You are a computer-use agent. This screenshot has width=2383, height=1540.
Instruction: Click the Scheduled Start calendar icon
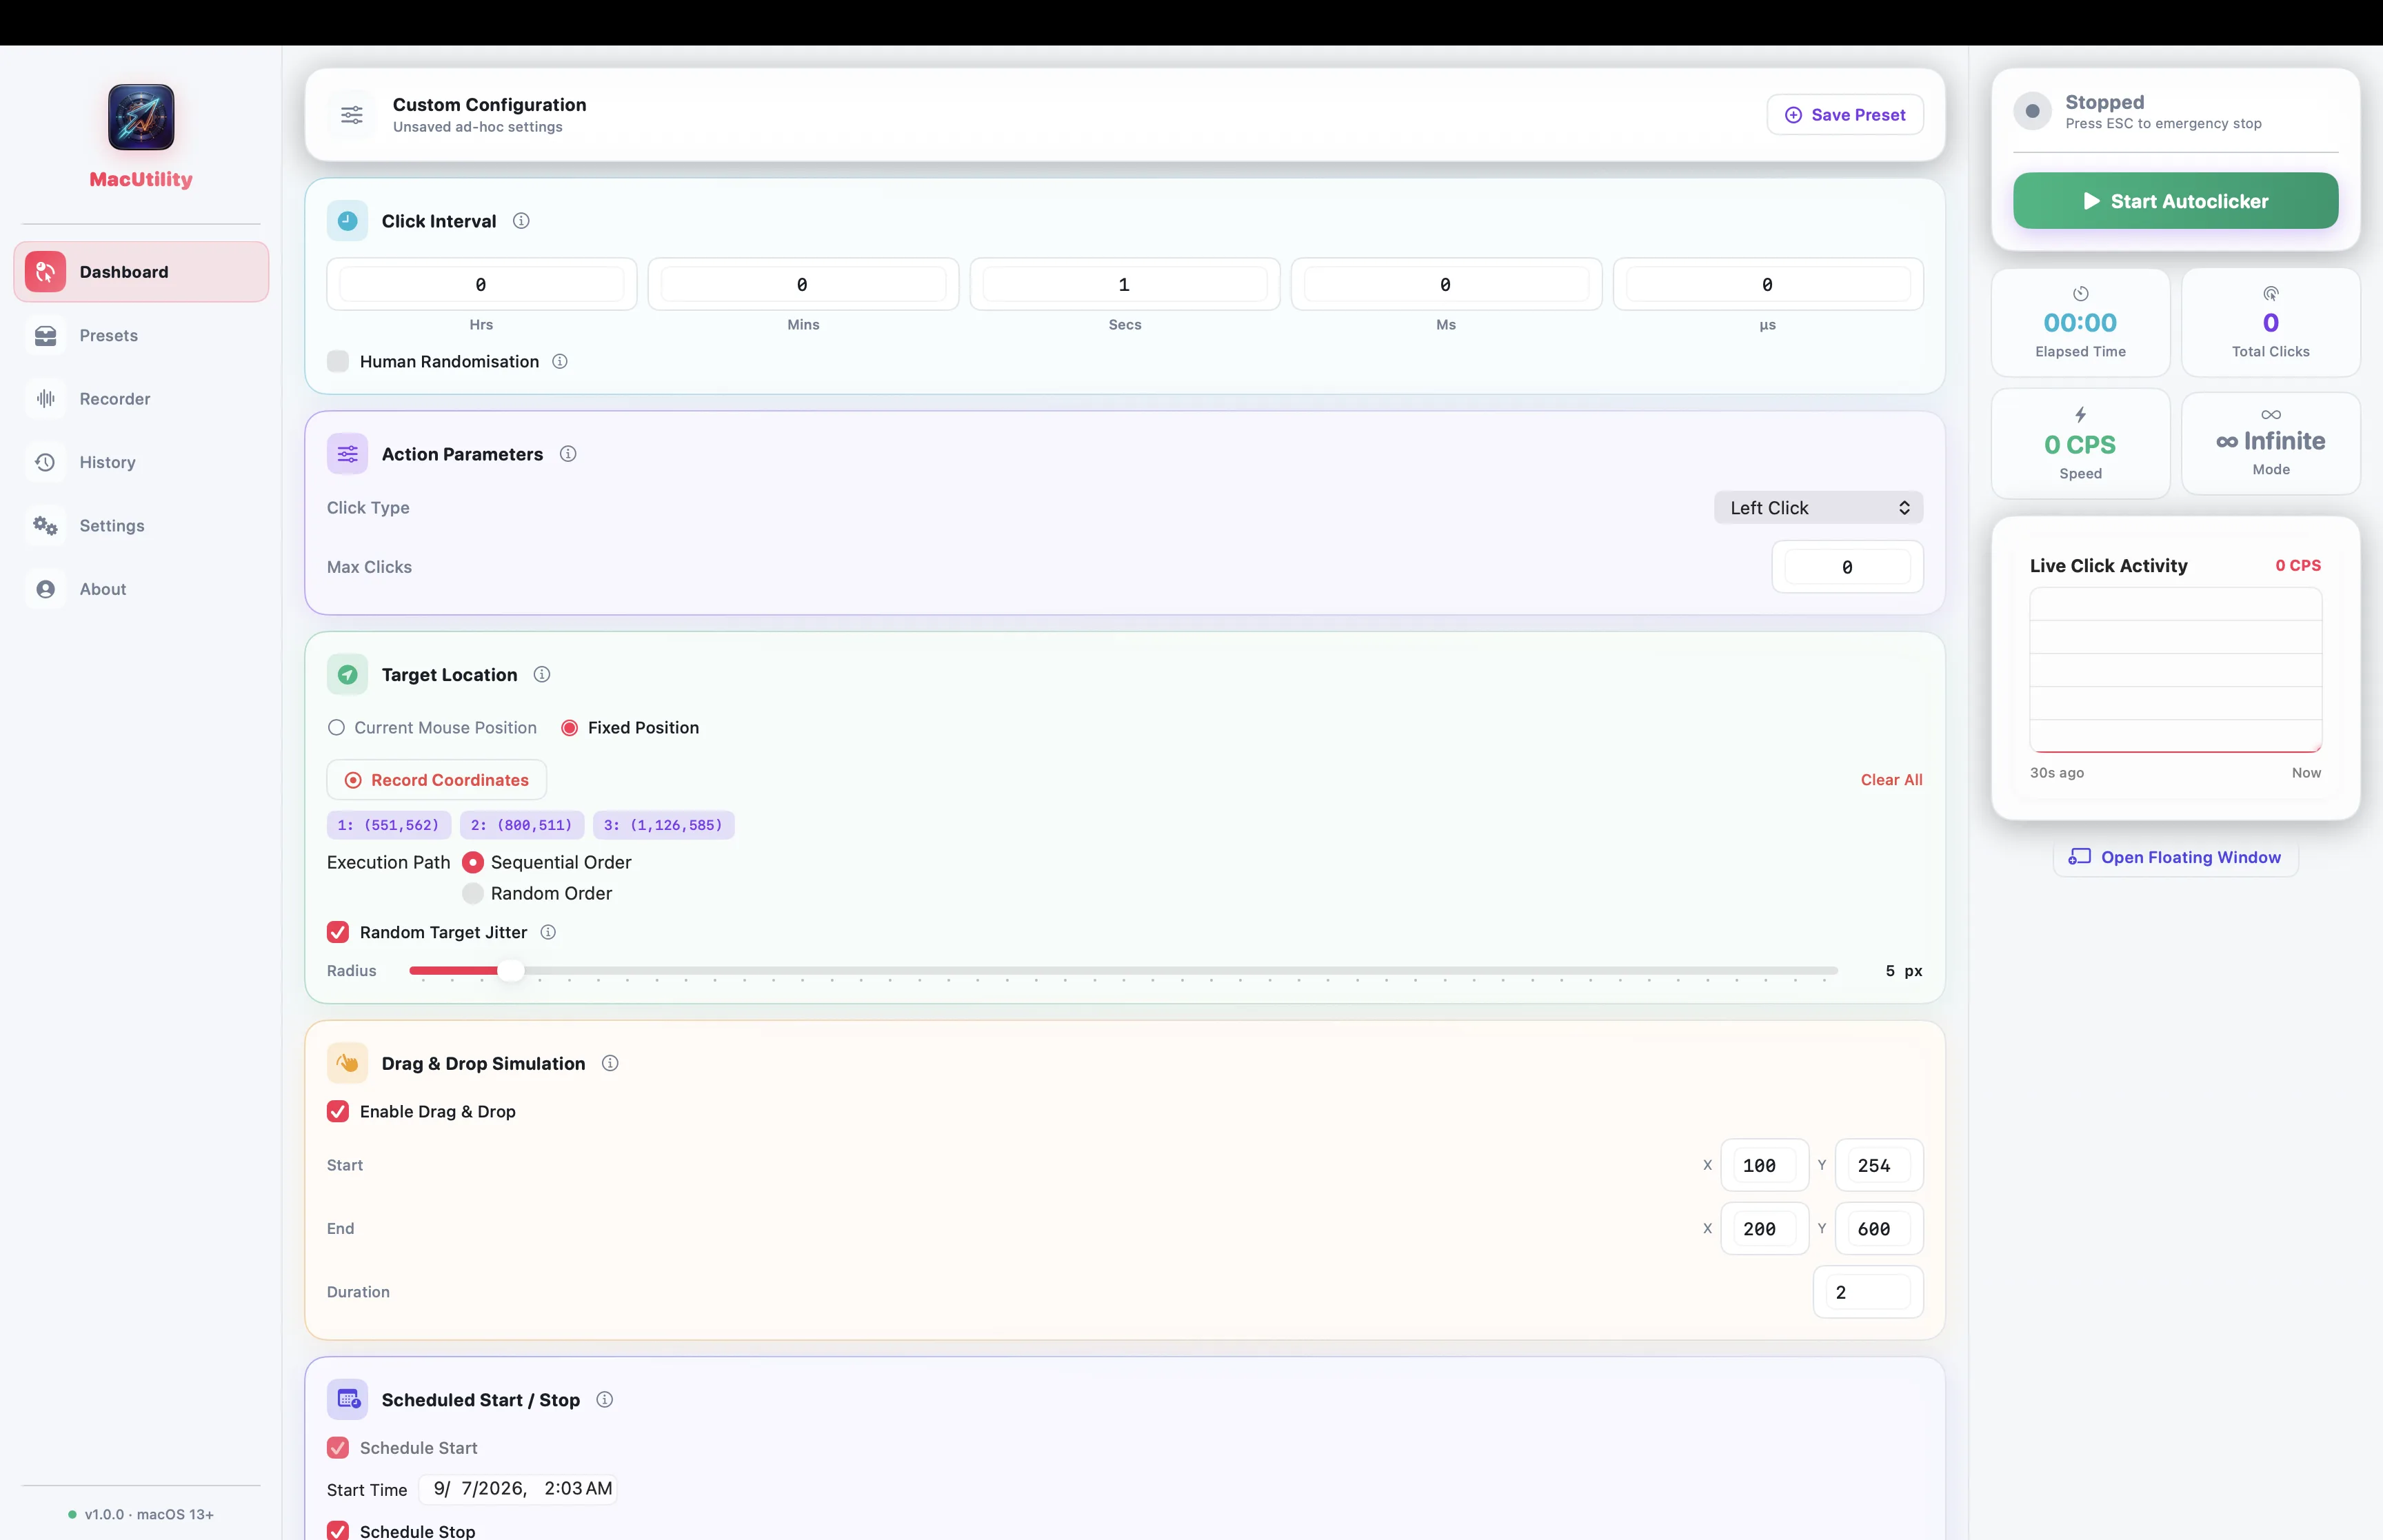click(347, 1400)
